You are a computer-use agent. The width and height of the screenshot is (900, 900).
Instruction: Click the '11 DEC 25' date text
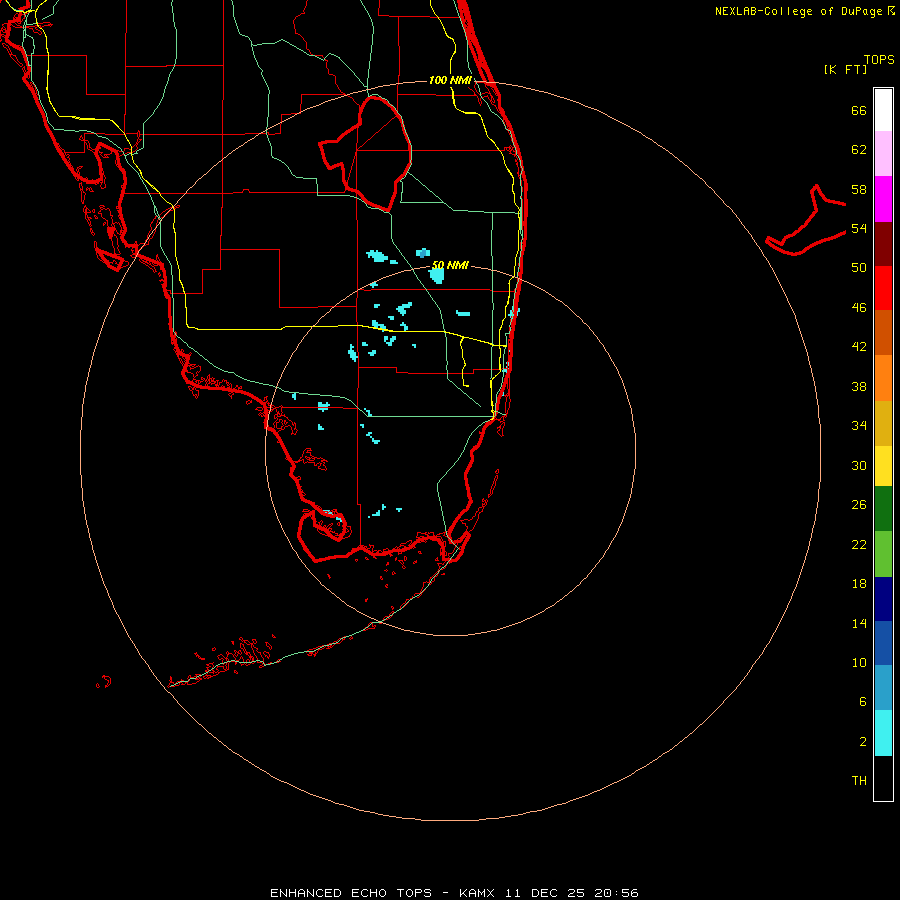545,893
